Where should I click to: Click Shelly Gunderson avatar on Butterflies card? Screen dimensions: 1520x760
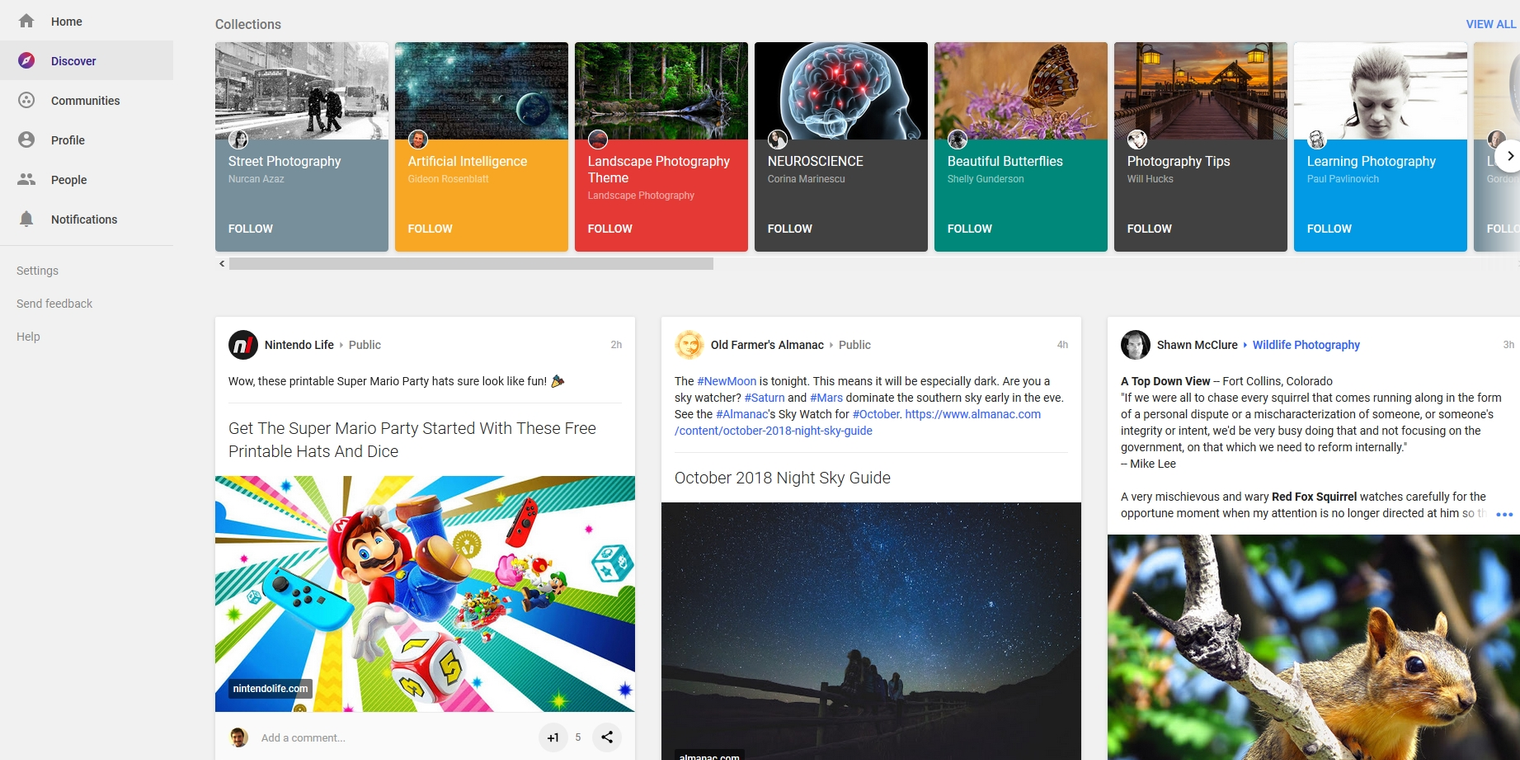click(x=957, y=139)
